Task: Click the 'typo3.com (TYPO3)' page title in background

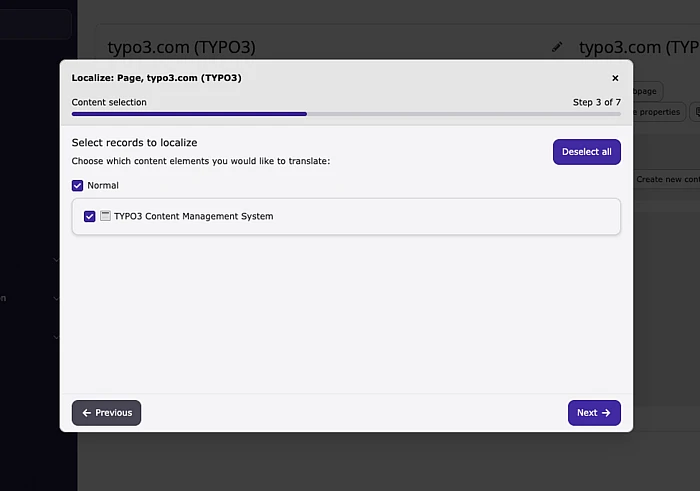Action: [181, 47]
